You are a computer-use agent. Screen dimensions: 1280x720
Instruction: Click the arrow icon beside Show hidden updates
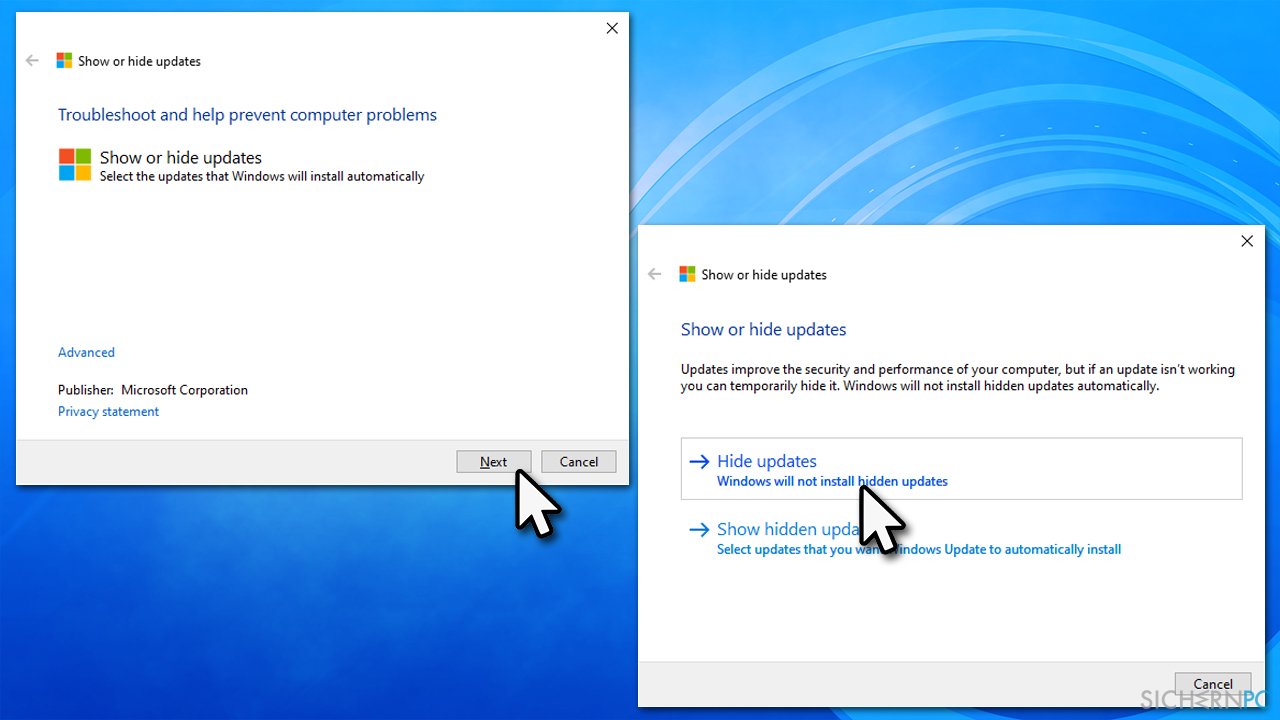[699, 530]
